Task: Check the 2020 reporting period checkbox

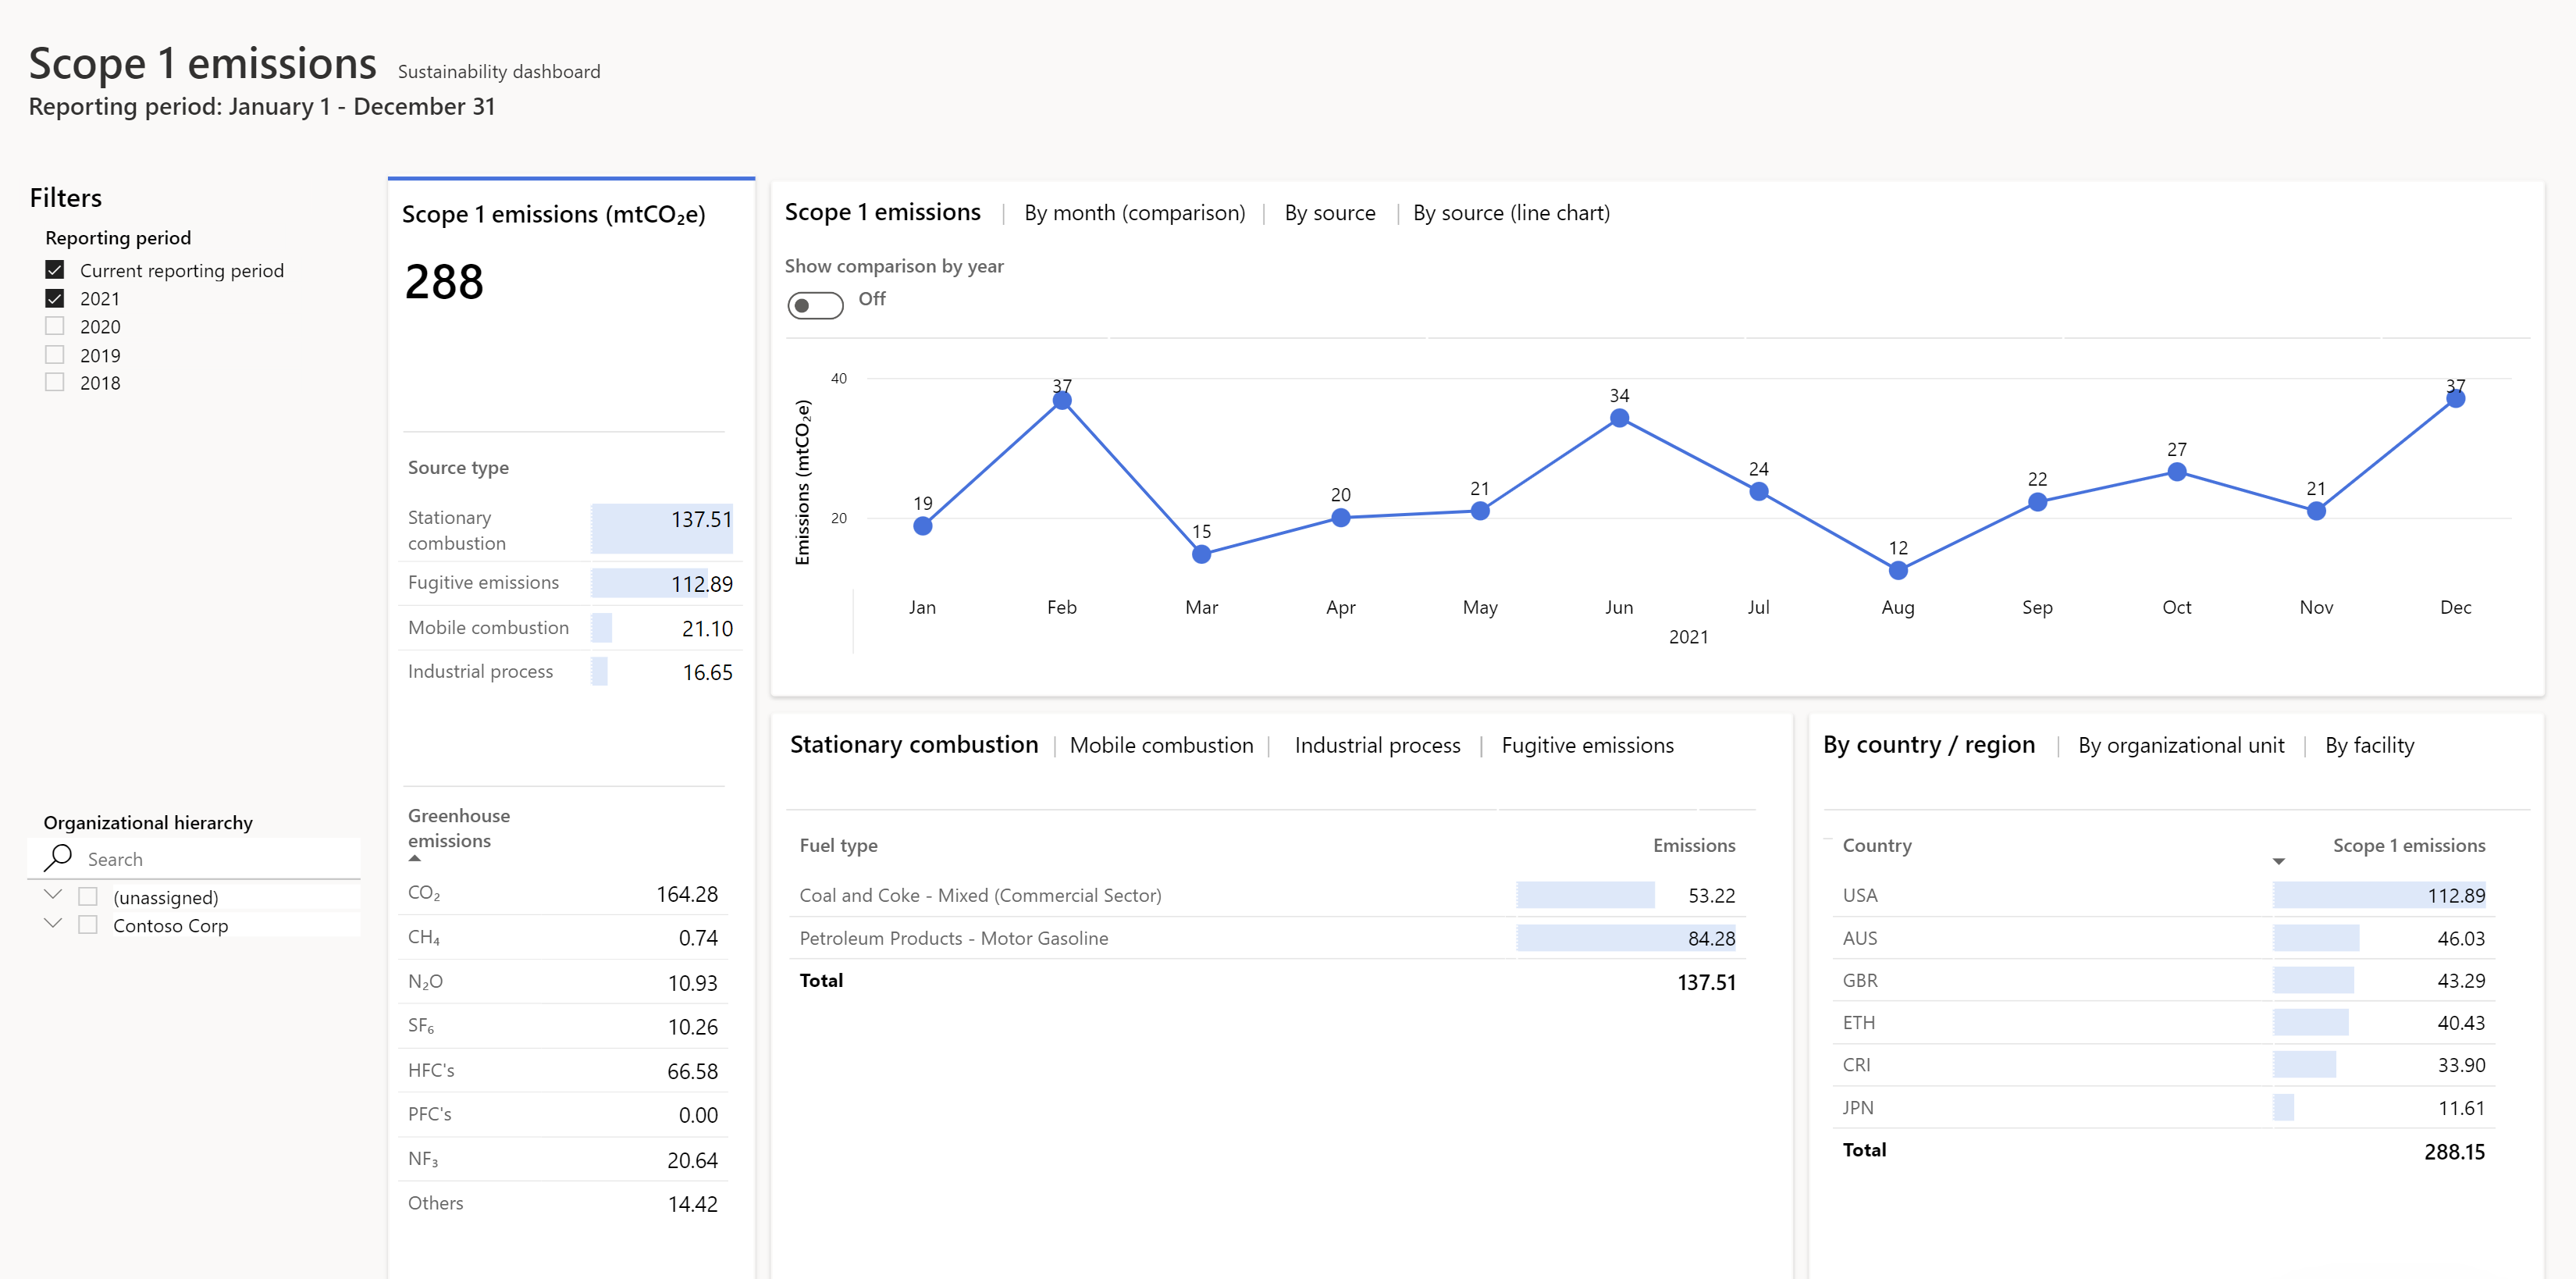Action: pyautogui.click(x=55, y=326)
